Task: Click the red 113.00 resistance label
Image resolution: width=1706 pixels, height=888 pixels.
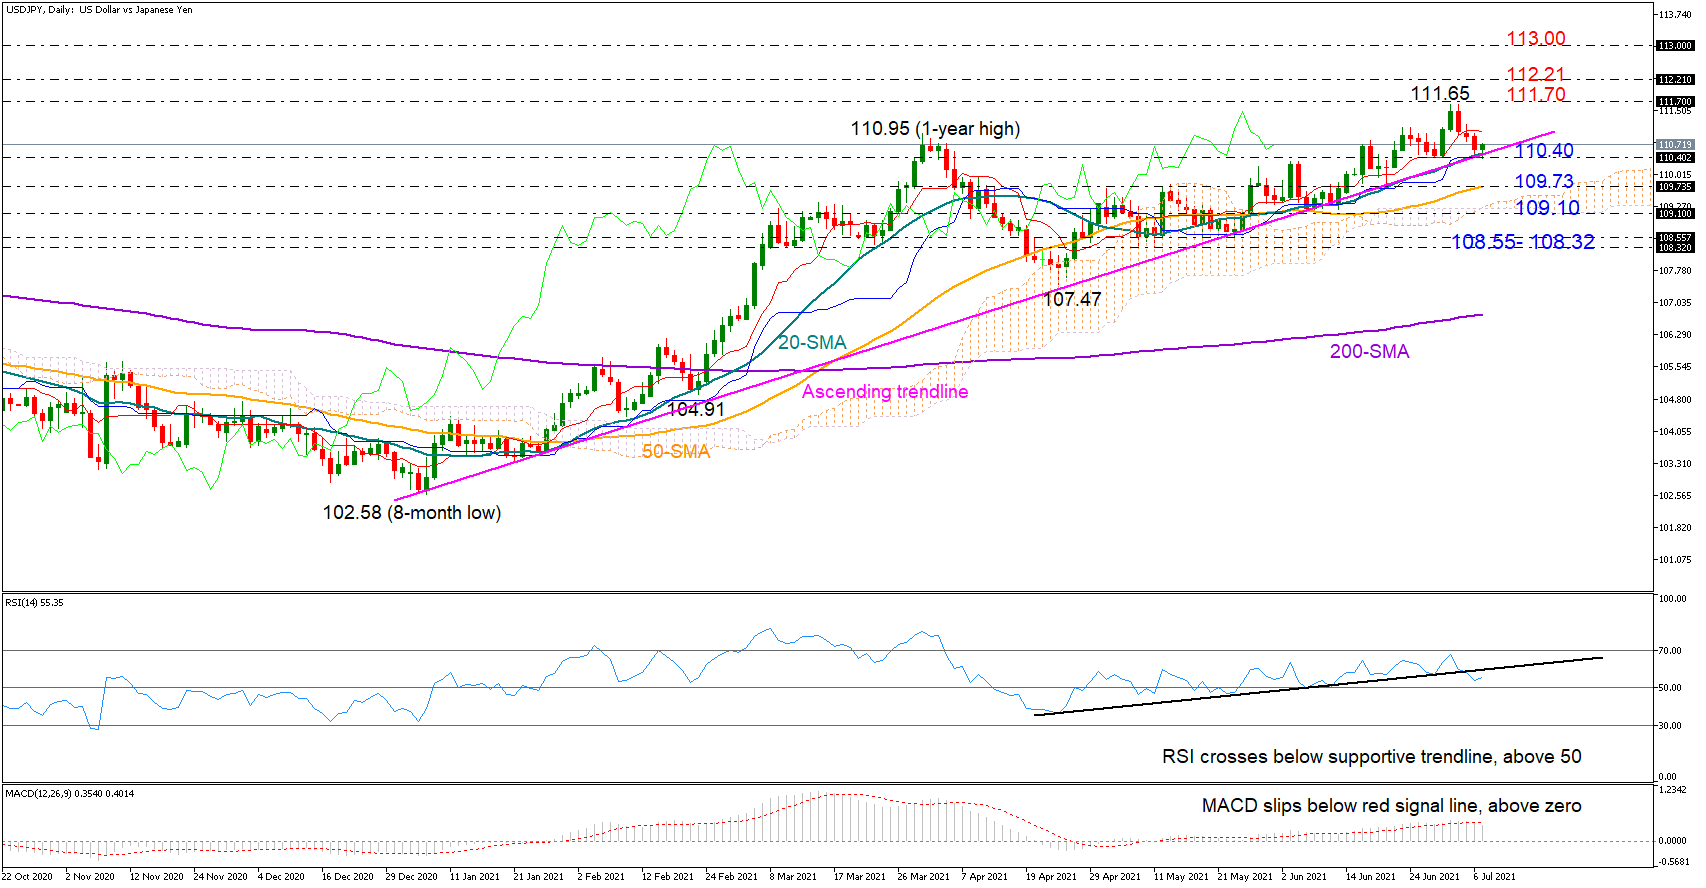Action: pos(1536,39)
